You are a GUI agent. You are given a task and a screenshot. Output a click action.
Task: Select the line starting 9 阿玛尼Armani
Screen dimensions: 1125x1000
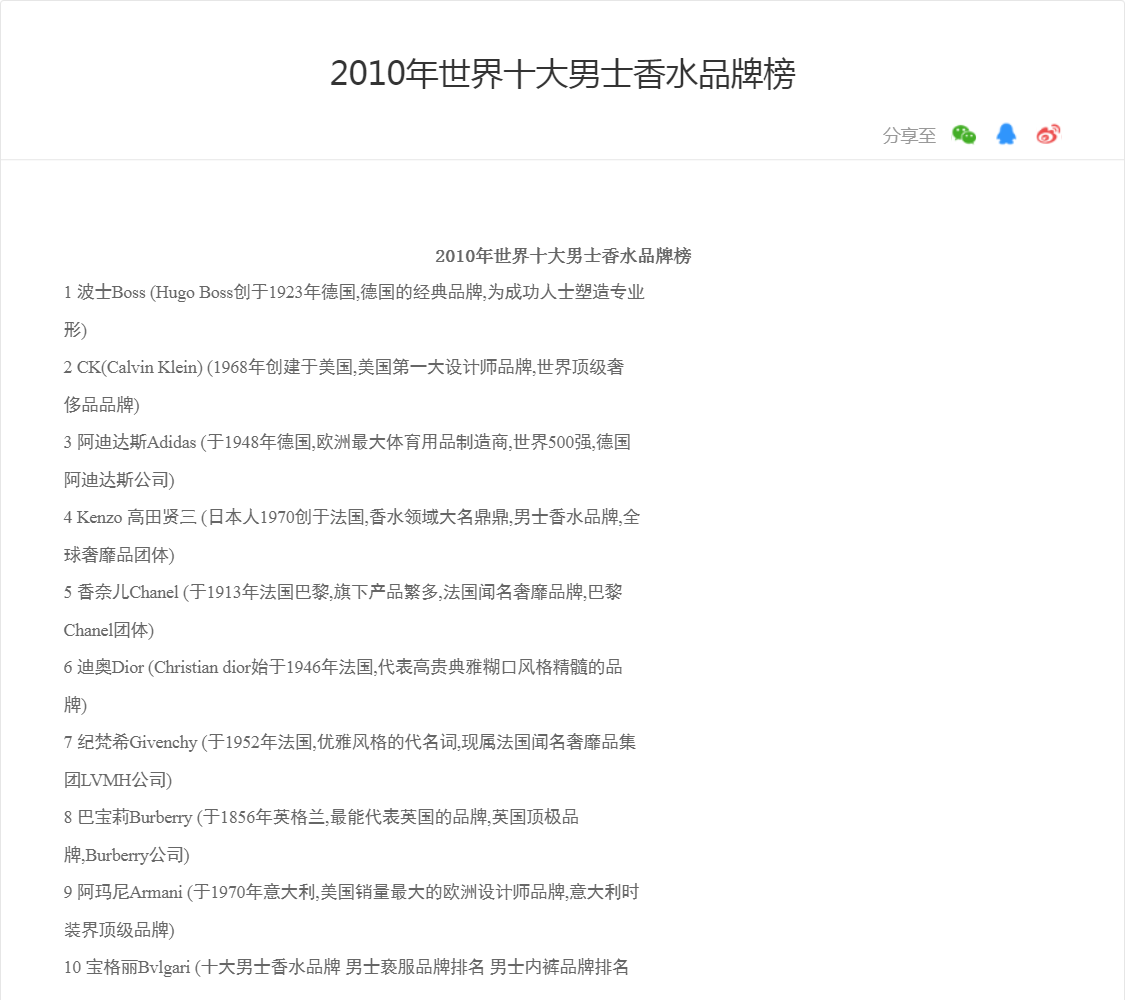click(351, 892)
